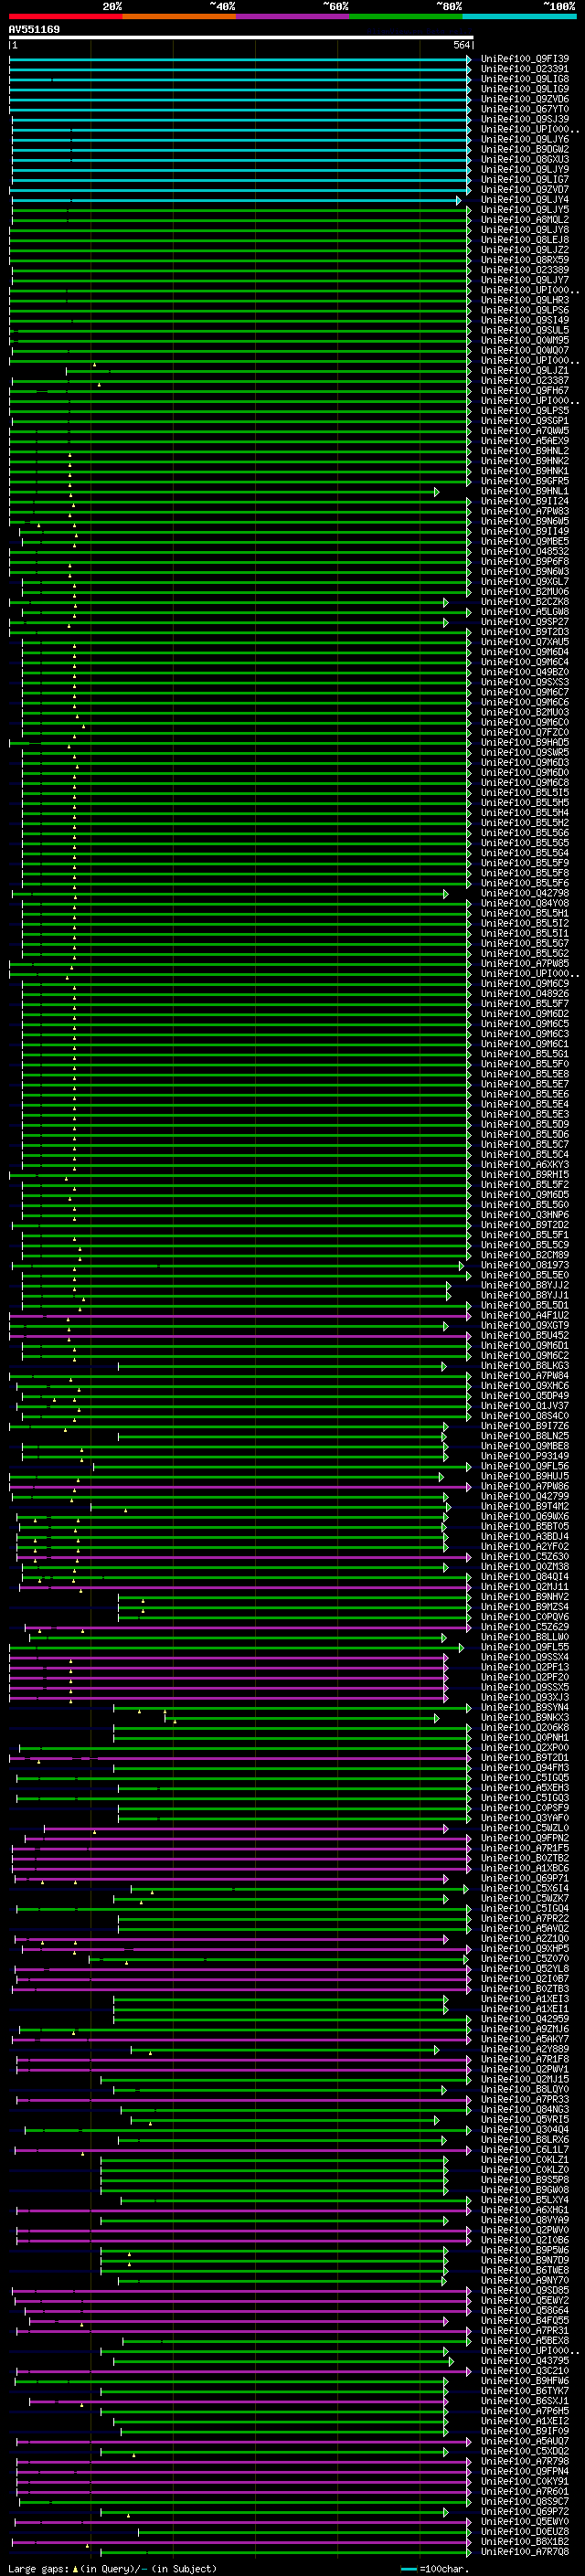Select hit label UniRef100_B8LKG3

click(525, 1366)
